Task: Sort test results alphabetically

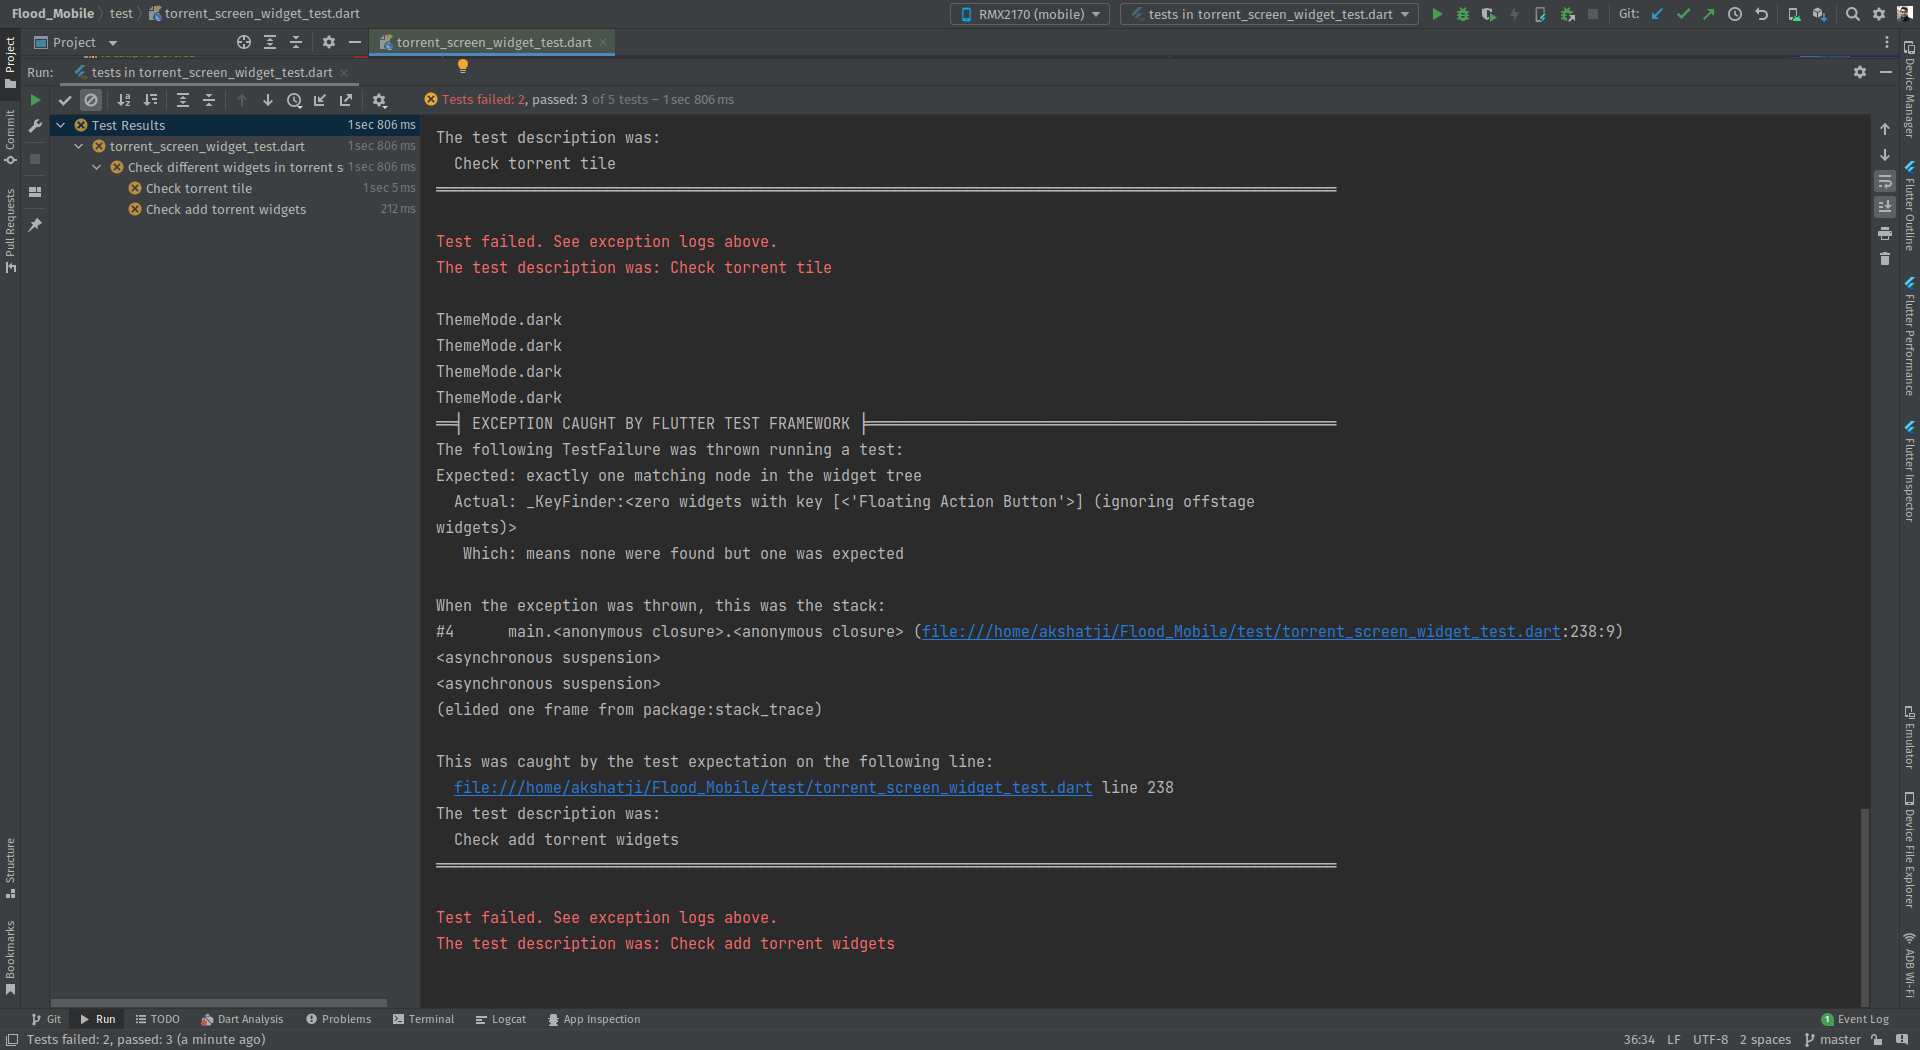Action: [124, 100]
